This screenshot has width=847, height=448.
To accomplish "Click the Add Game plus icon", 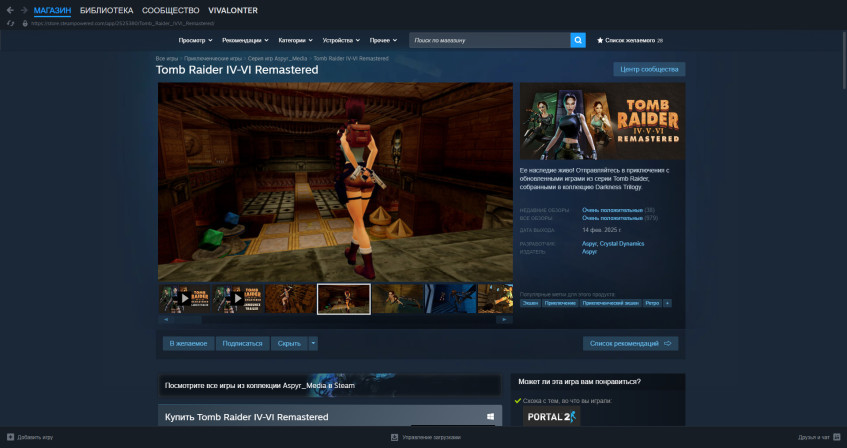I will click(9, 437).
